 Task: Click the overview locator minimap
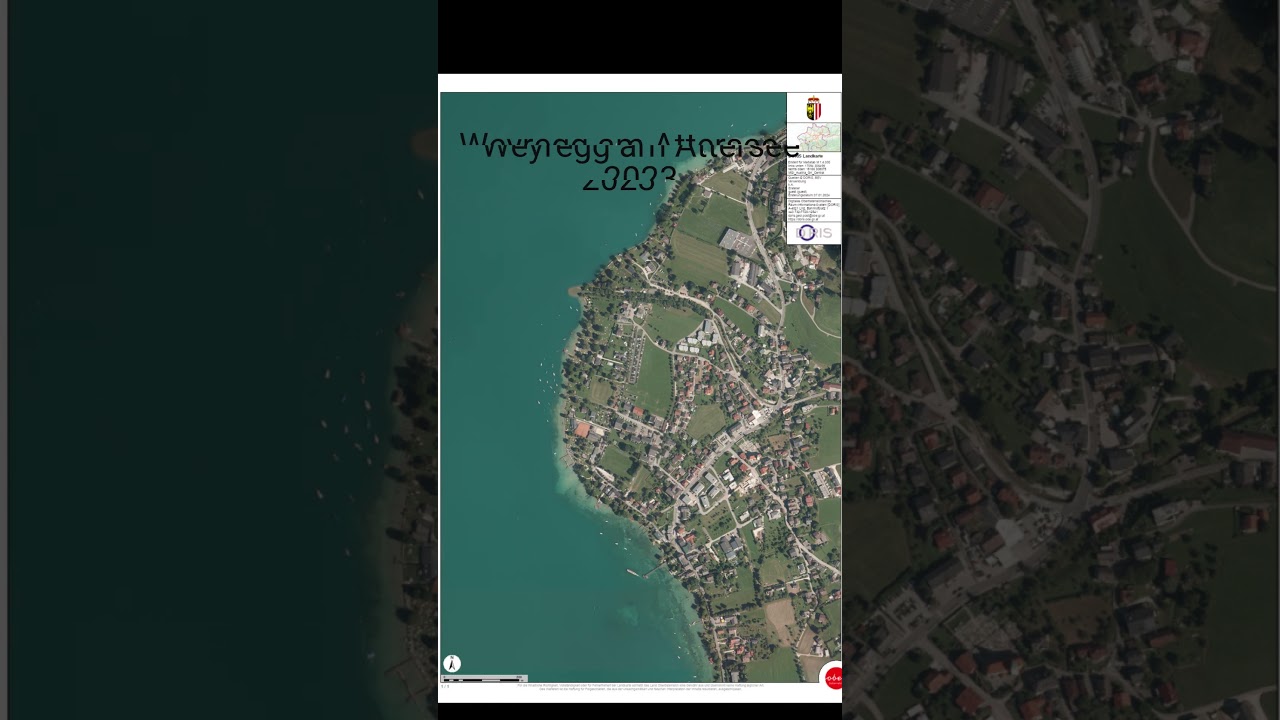(x=813, y=137)
